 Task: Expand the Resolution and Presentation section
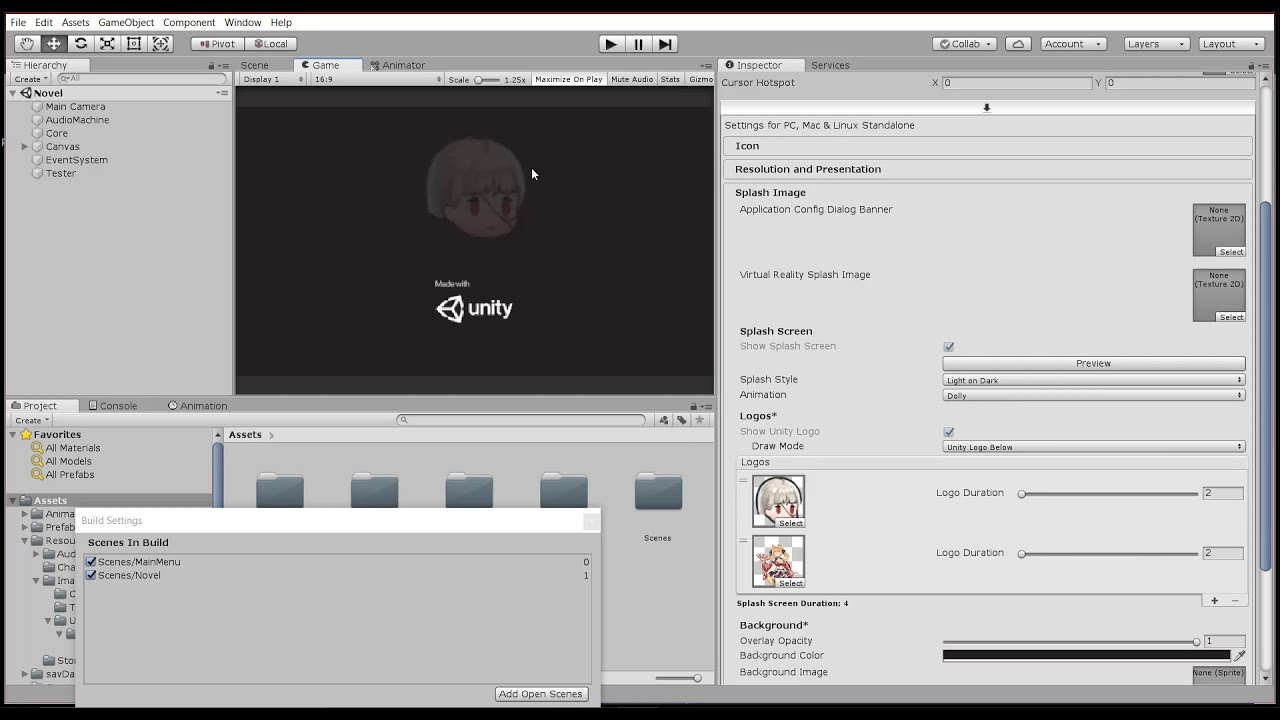987,169
